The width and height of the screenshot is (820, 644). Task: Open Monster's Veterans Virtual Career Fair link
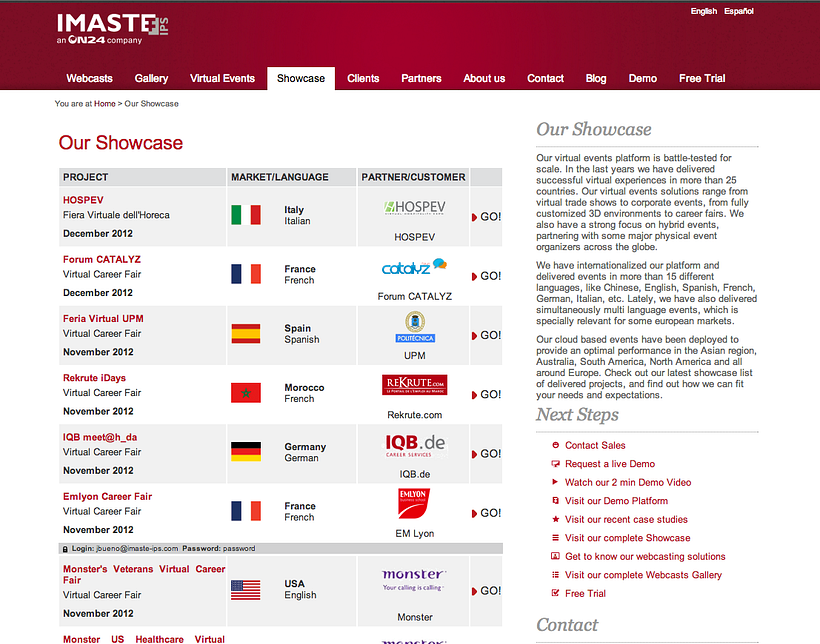[144, 574]
